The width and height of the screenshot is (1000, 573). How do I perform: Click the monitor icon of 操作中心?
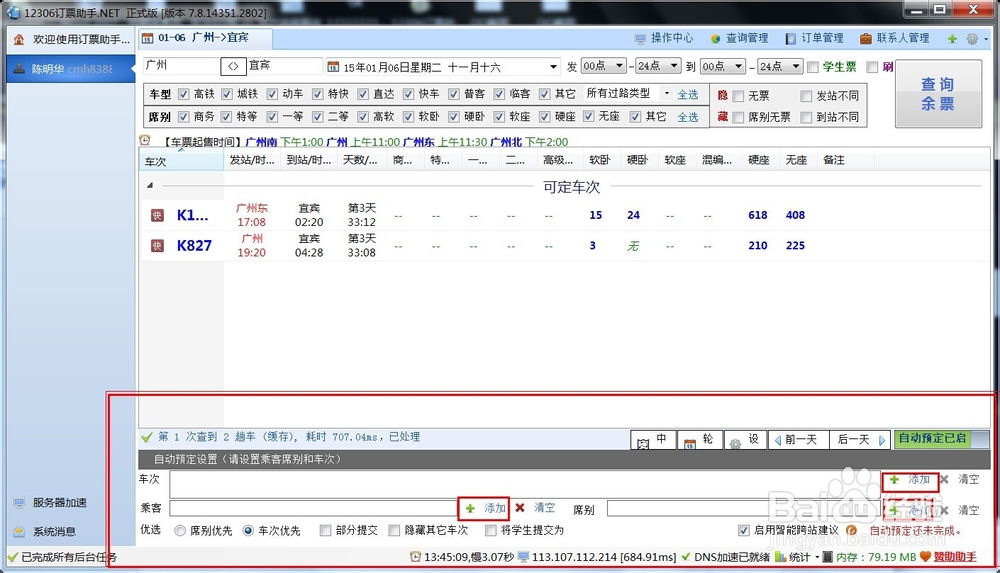coord(640,39)
